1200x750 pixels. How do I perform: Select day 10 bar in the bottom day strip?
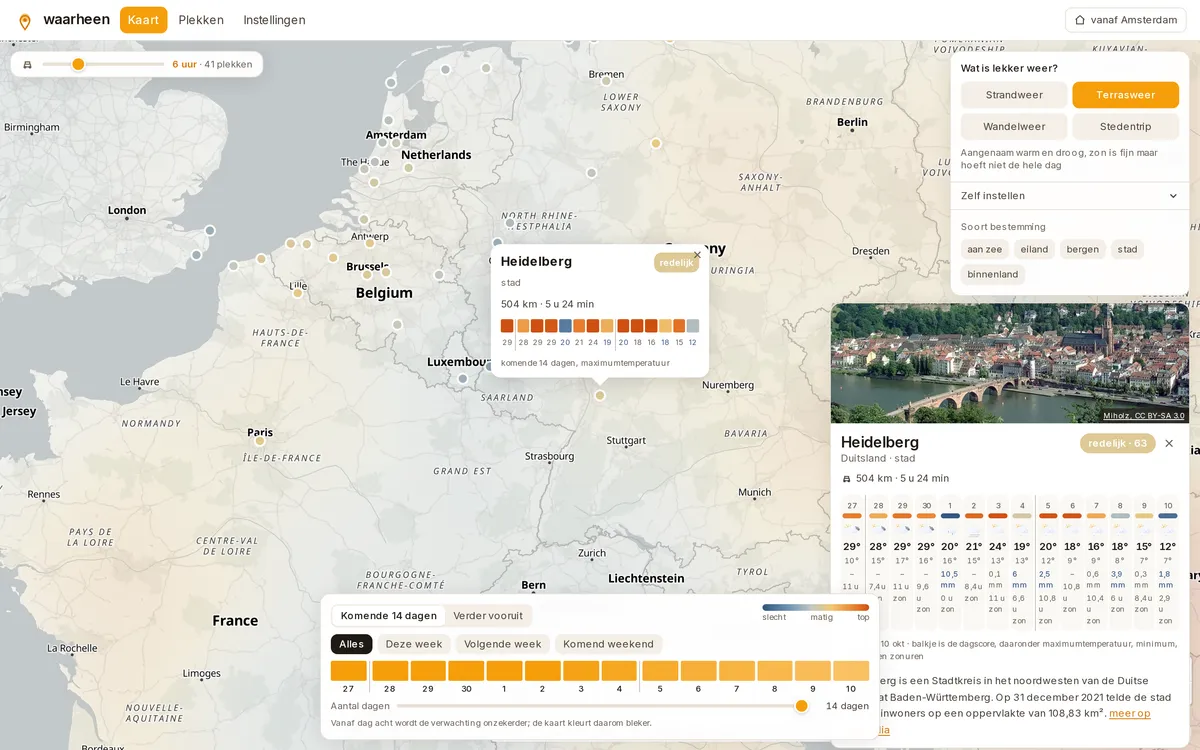pyautogui.click(x=851, y=671)
